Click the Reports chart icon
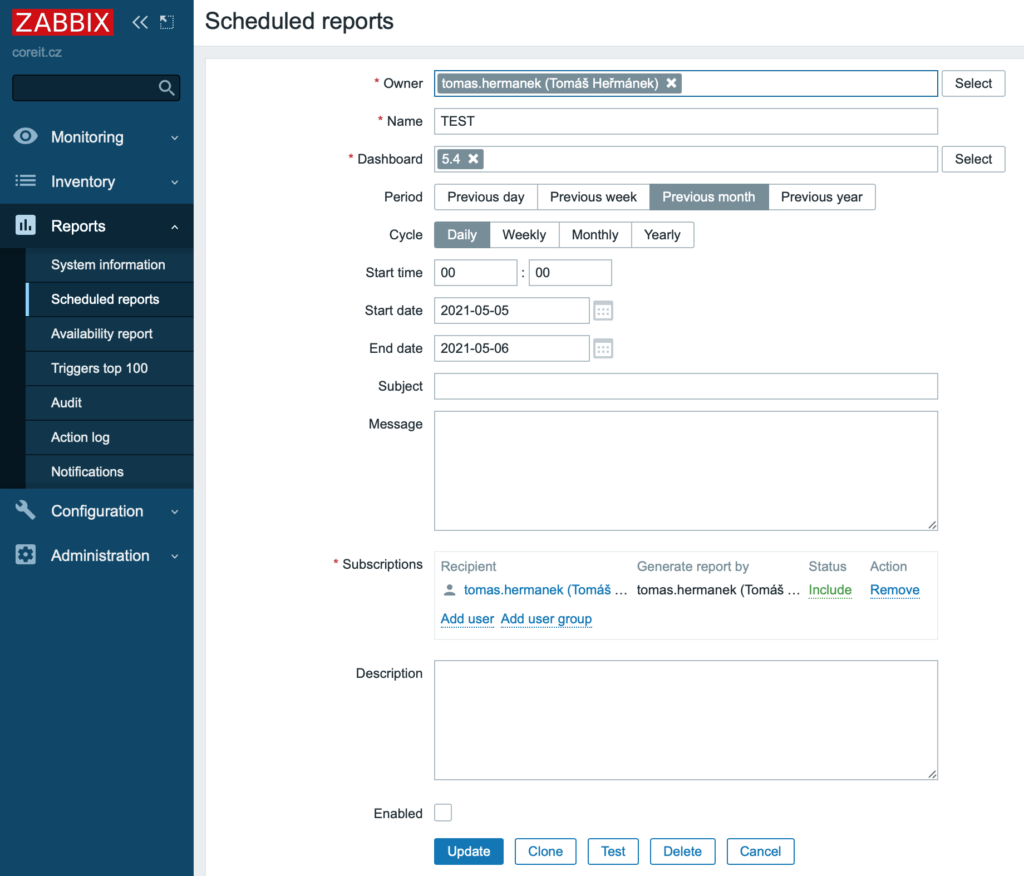The width and height of the screenshot is (1024, 876). (x=25, y=225)
